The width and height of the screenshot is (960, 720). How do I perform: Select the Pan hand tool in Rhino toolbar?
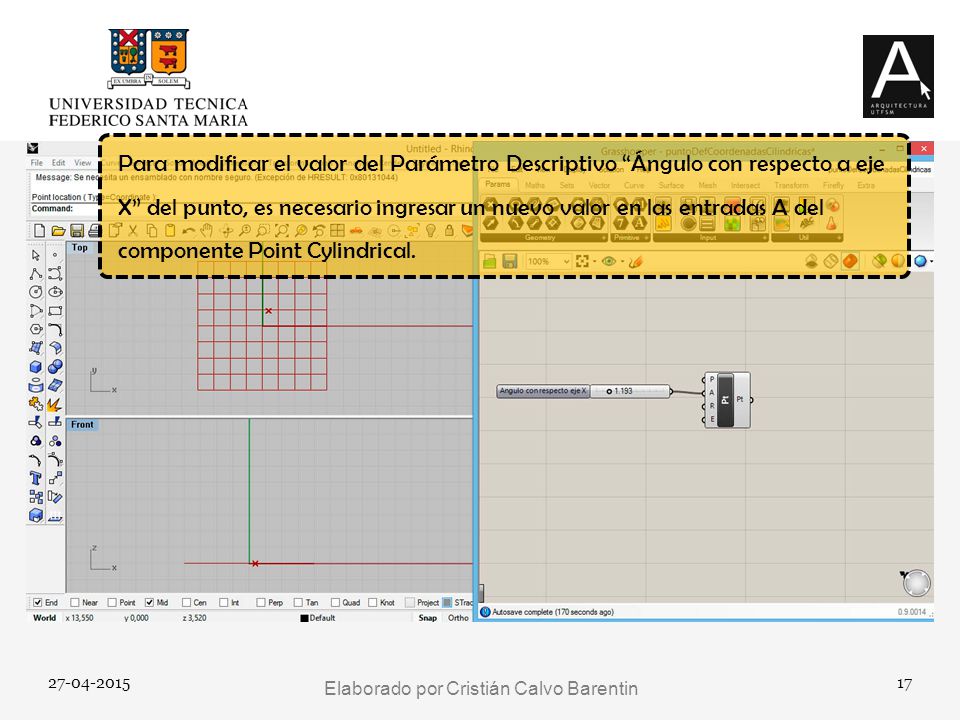(x=207, y=231)
